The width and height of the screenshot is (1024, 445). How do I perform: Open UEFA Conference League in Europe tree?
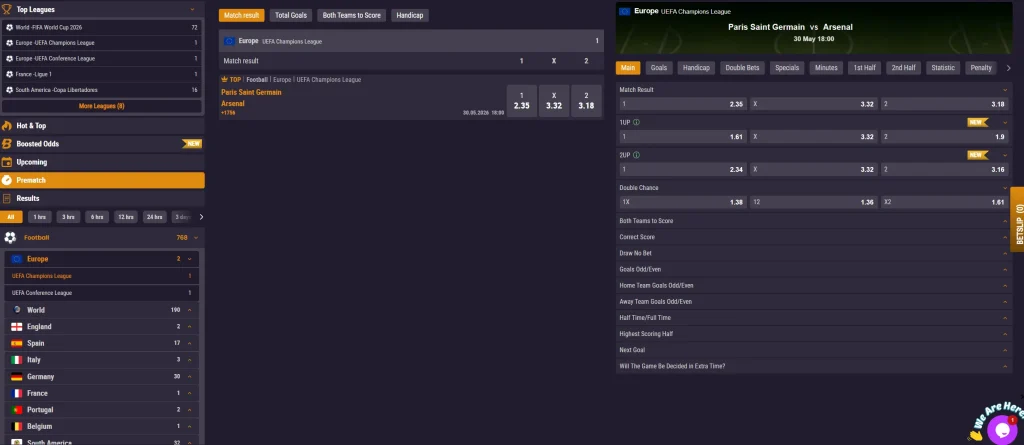(x=102, y=293)
